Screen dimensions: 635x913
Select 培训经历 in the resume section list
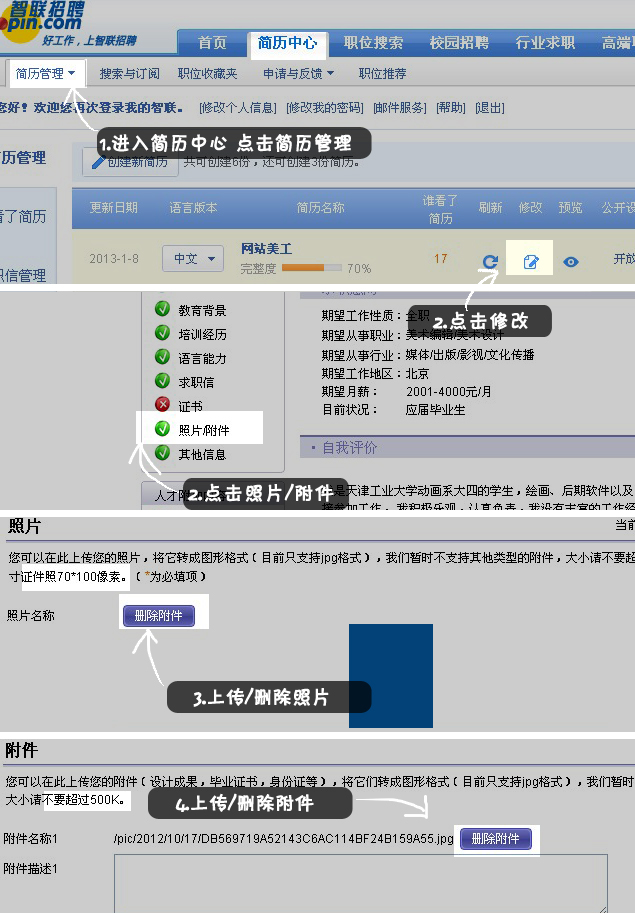tap(202, 334)
